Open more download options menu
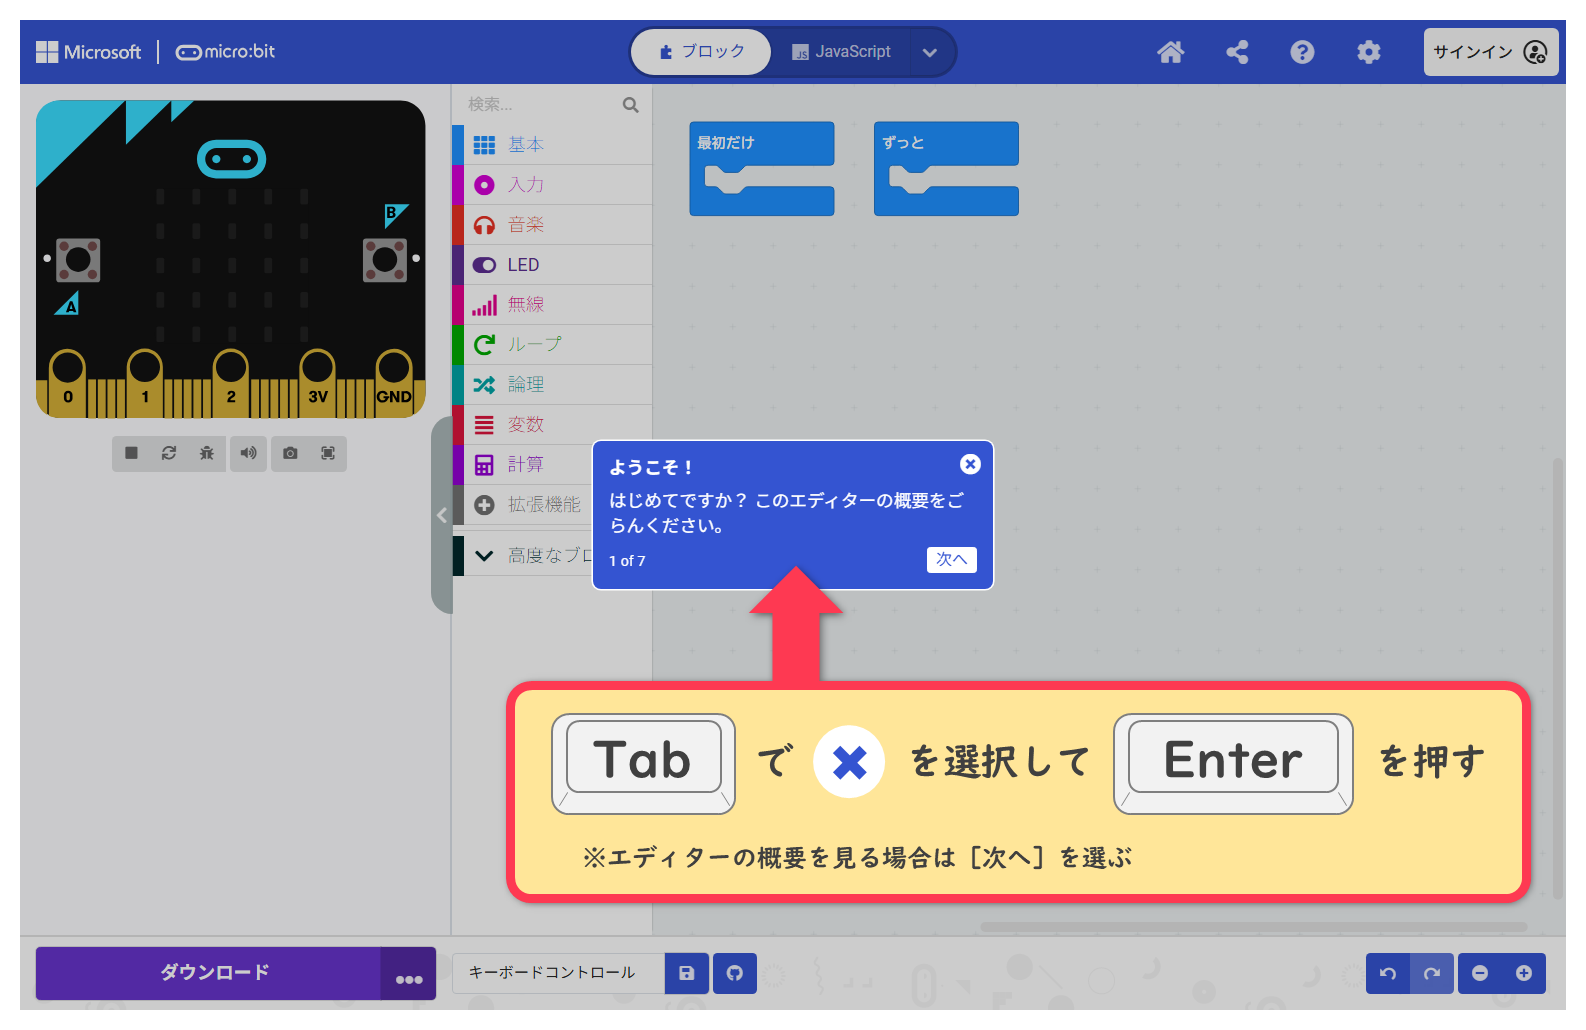The image size is (1586, 1030). 409,973
